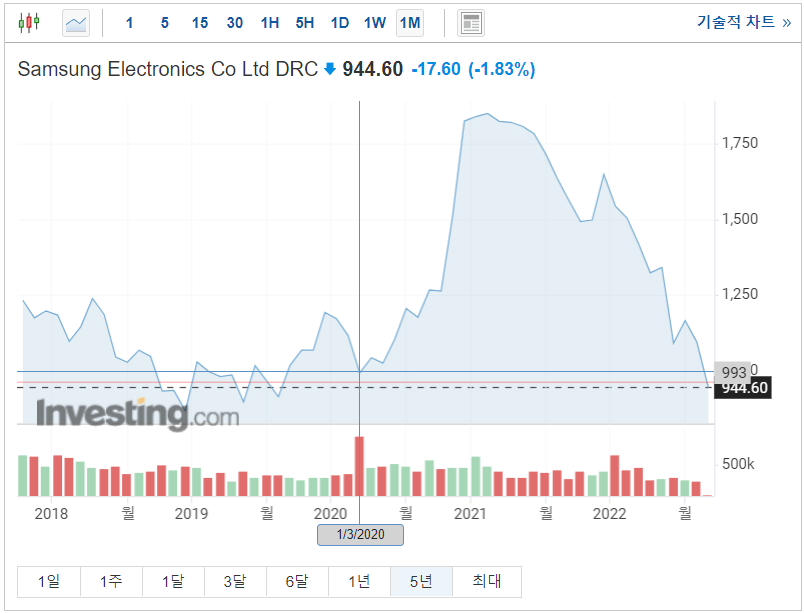Click the 500k volume axis label
This screenshot has width=804, height=613.
coord(738,464)
